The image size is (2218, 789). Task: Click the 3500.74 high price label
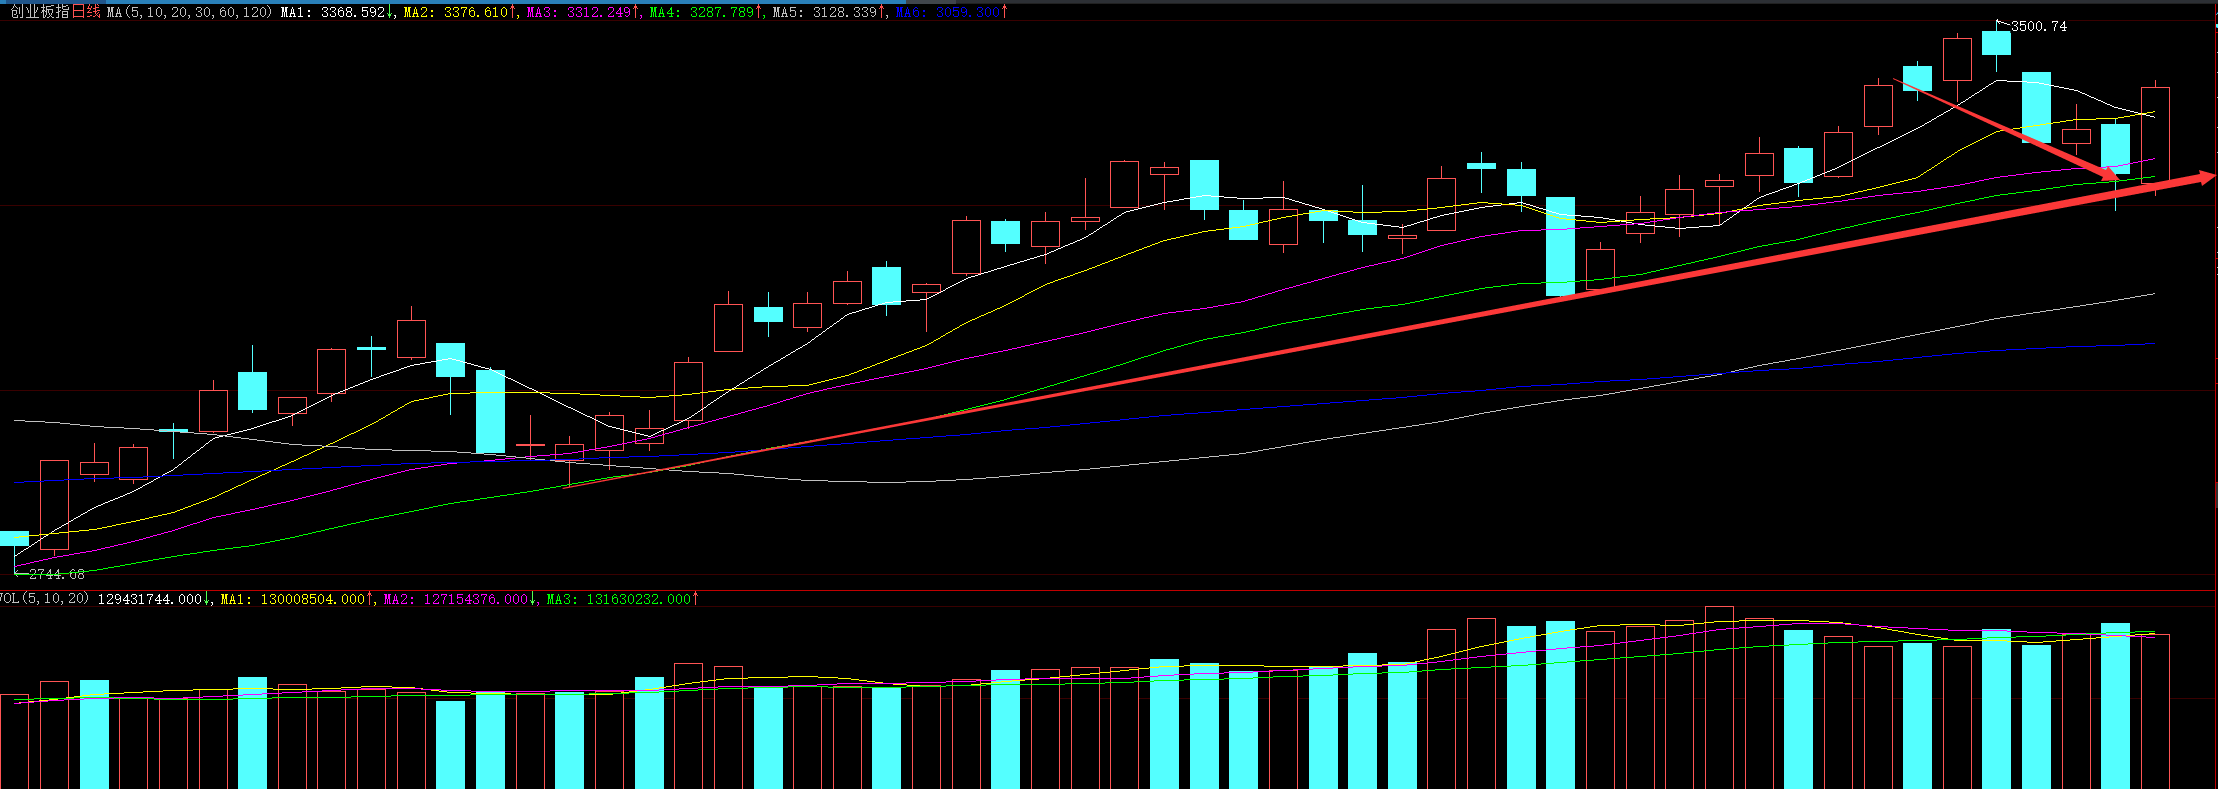(x=2038, y=26)
